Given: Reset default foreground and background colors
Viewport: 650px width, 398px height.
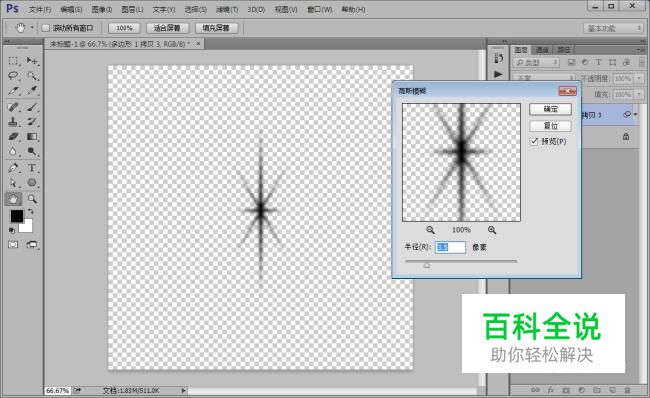Looking at the screenshot, I should (12, 231).
